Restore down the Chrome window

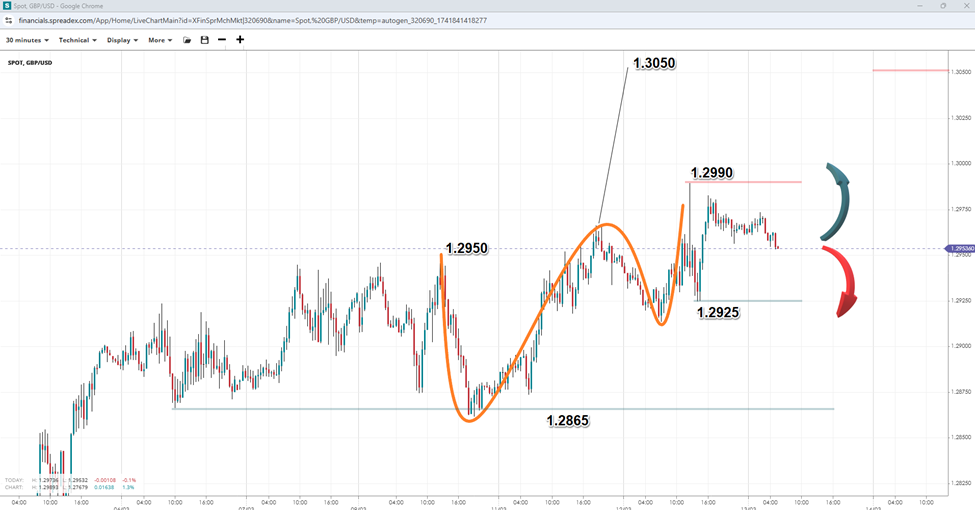[942, 6]
